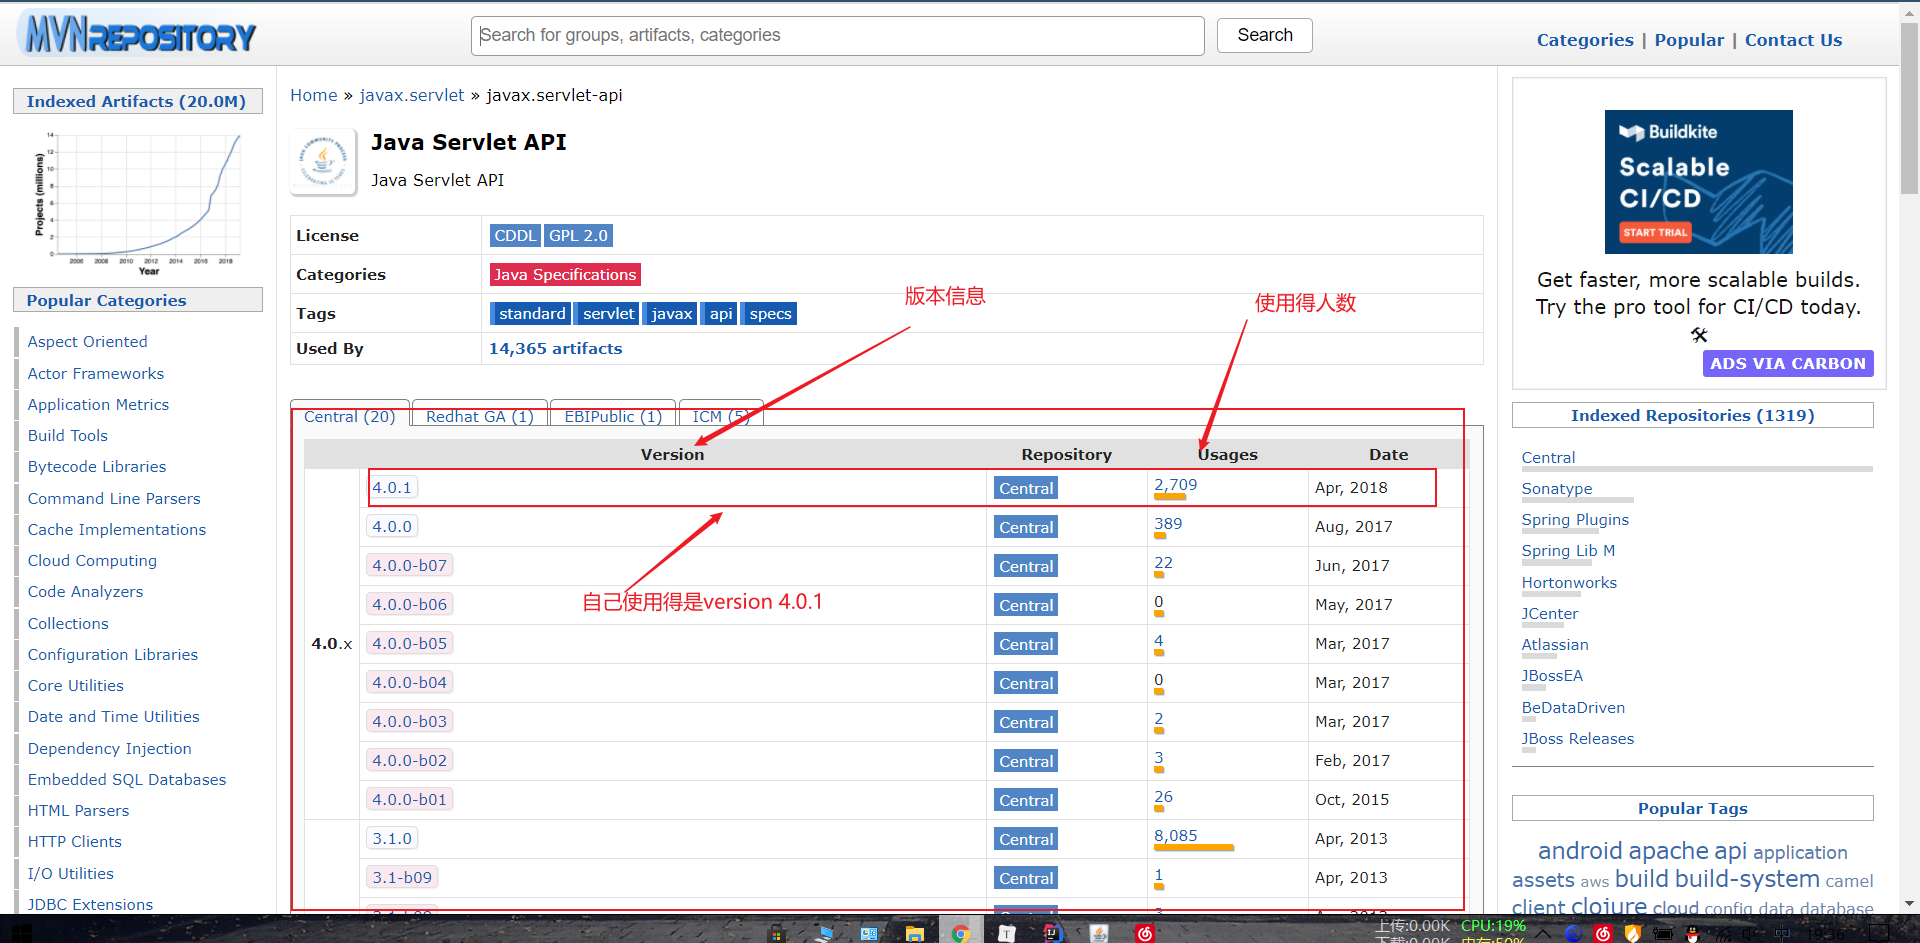This screenshot has width=1920, height=943.
Task: Open the 14,365 artifacts link
Action: pyautogui.click(x=555, y=348)
